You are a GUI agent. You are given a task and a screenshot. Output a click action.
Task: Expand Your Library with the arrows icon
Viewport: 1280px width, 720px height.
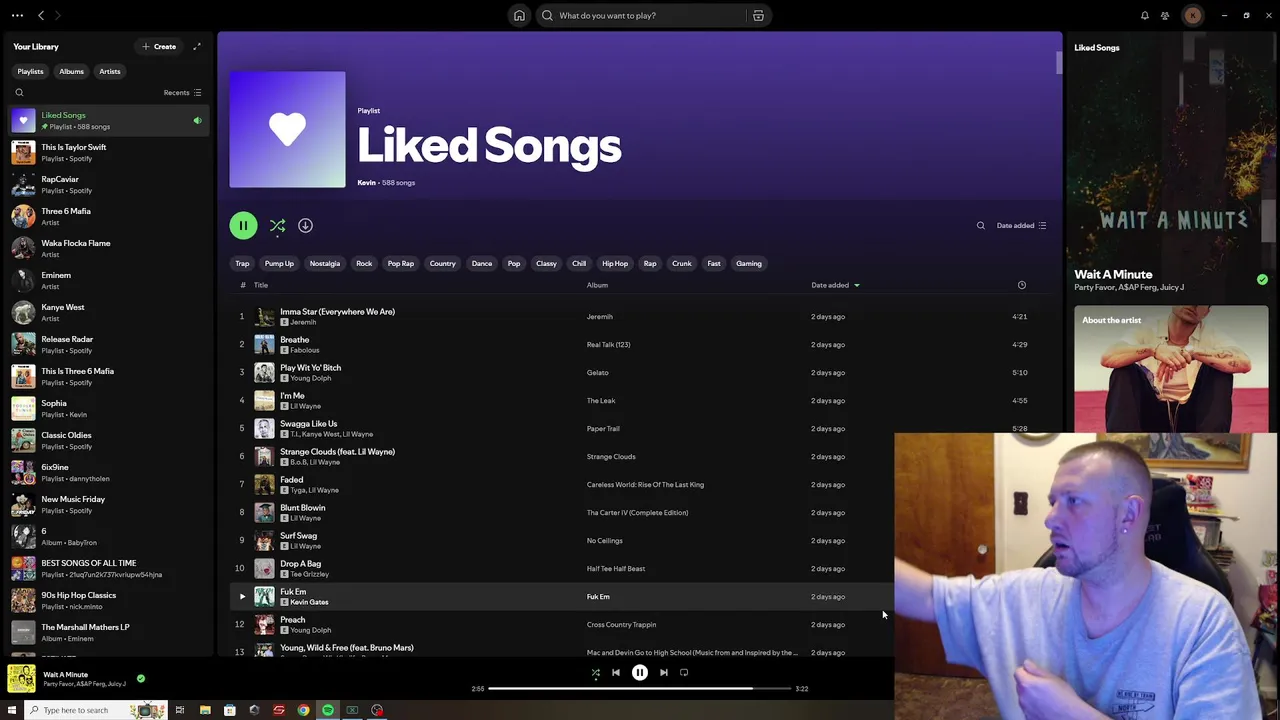click(x=197, y=46)
